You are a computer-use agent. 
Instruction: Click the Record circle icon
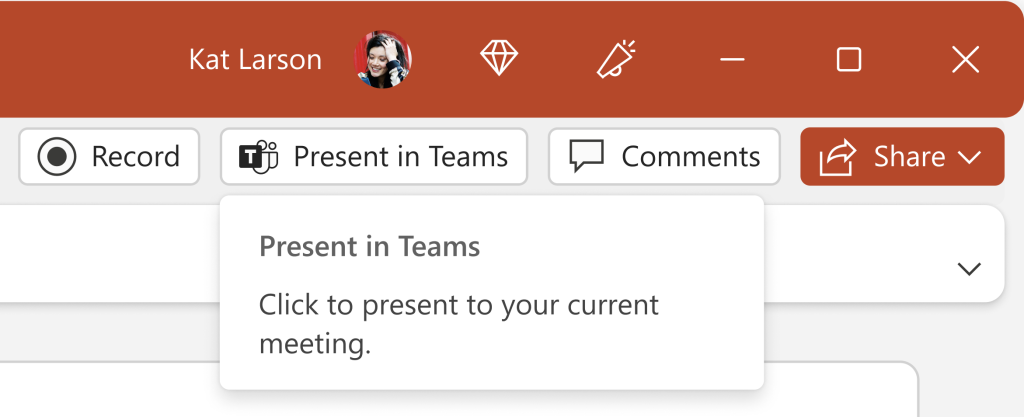57,157
